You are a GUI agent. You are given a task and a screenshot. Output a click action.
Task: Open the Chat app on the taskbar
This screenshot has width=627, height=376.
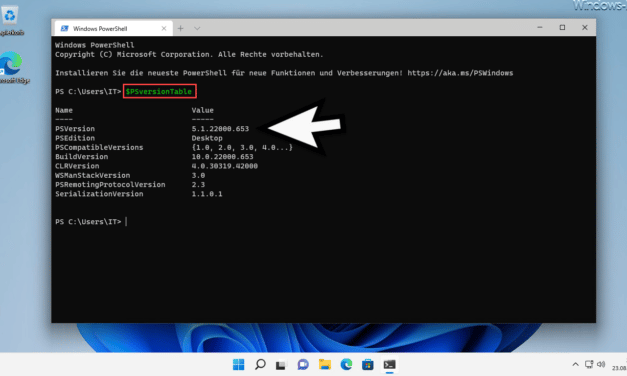(303, 364)
